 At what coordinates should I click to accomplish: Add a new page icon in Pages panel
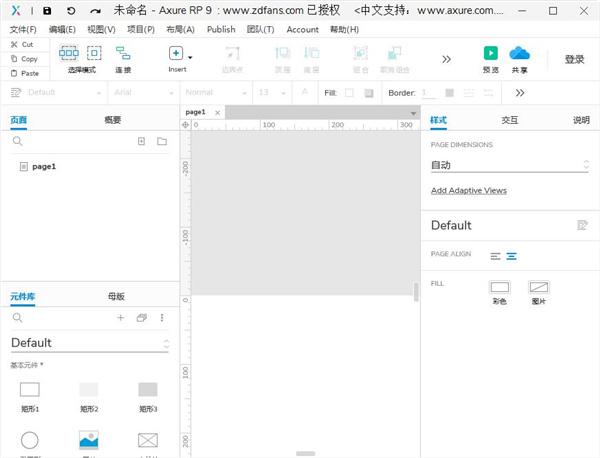[141, 142]
